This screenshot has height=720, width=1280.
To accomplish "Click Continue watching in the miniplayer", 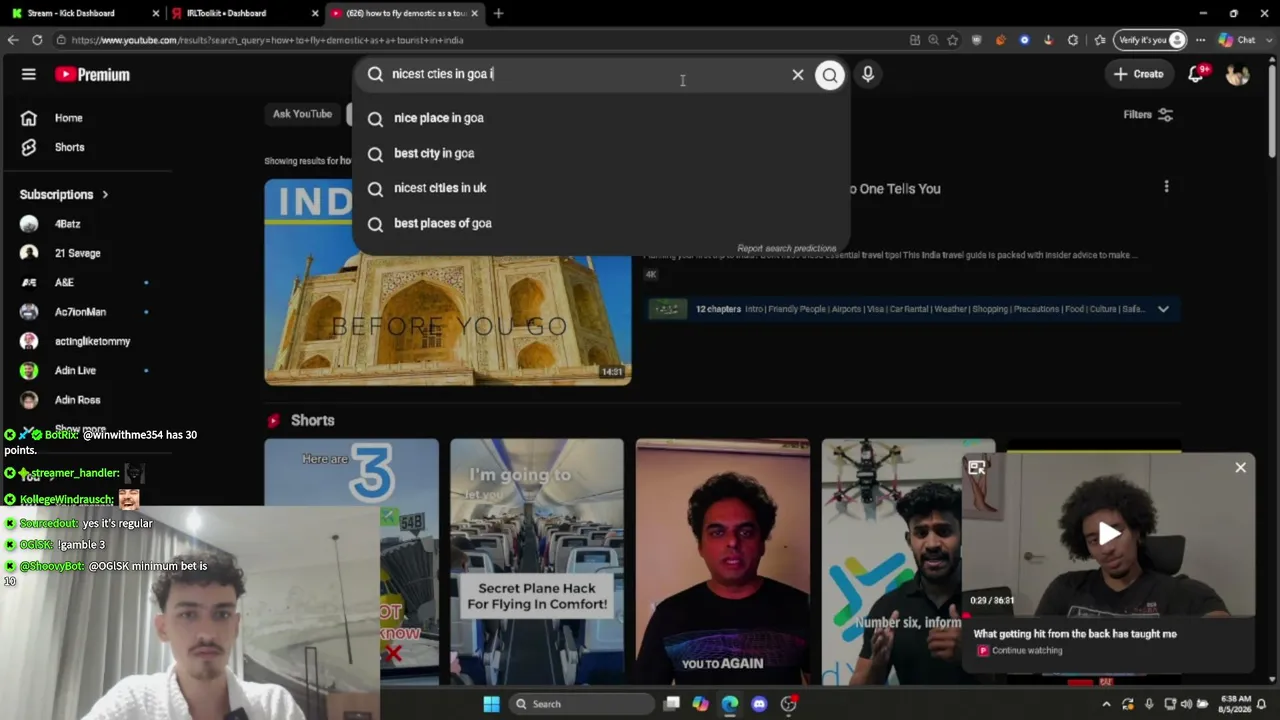I will [x=1027, y=650].
